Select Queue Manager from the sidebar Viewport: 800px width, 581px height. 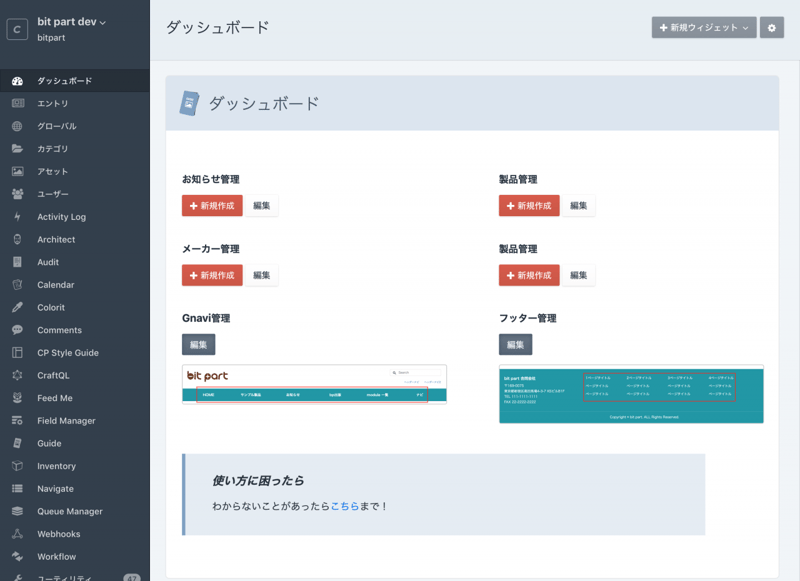point(70,511)
